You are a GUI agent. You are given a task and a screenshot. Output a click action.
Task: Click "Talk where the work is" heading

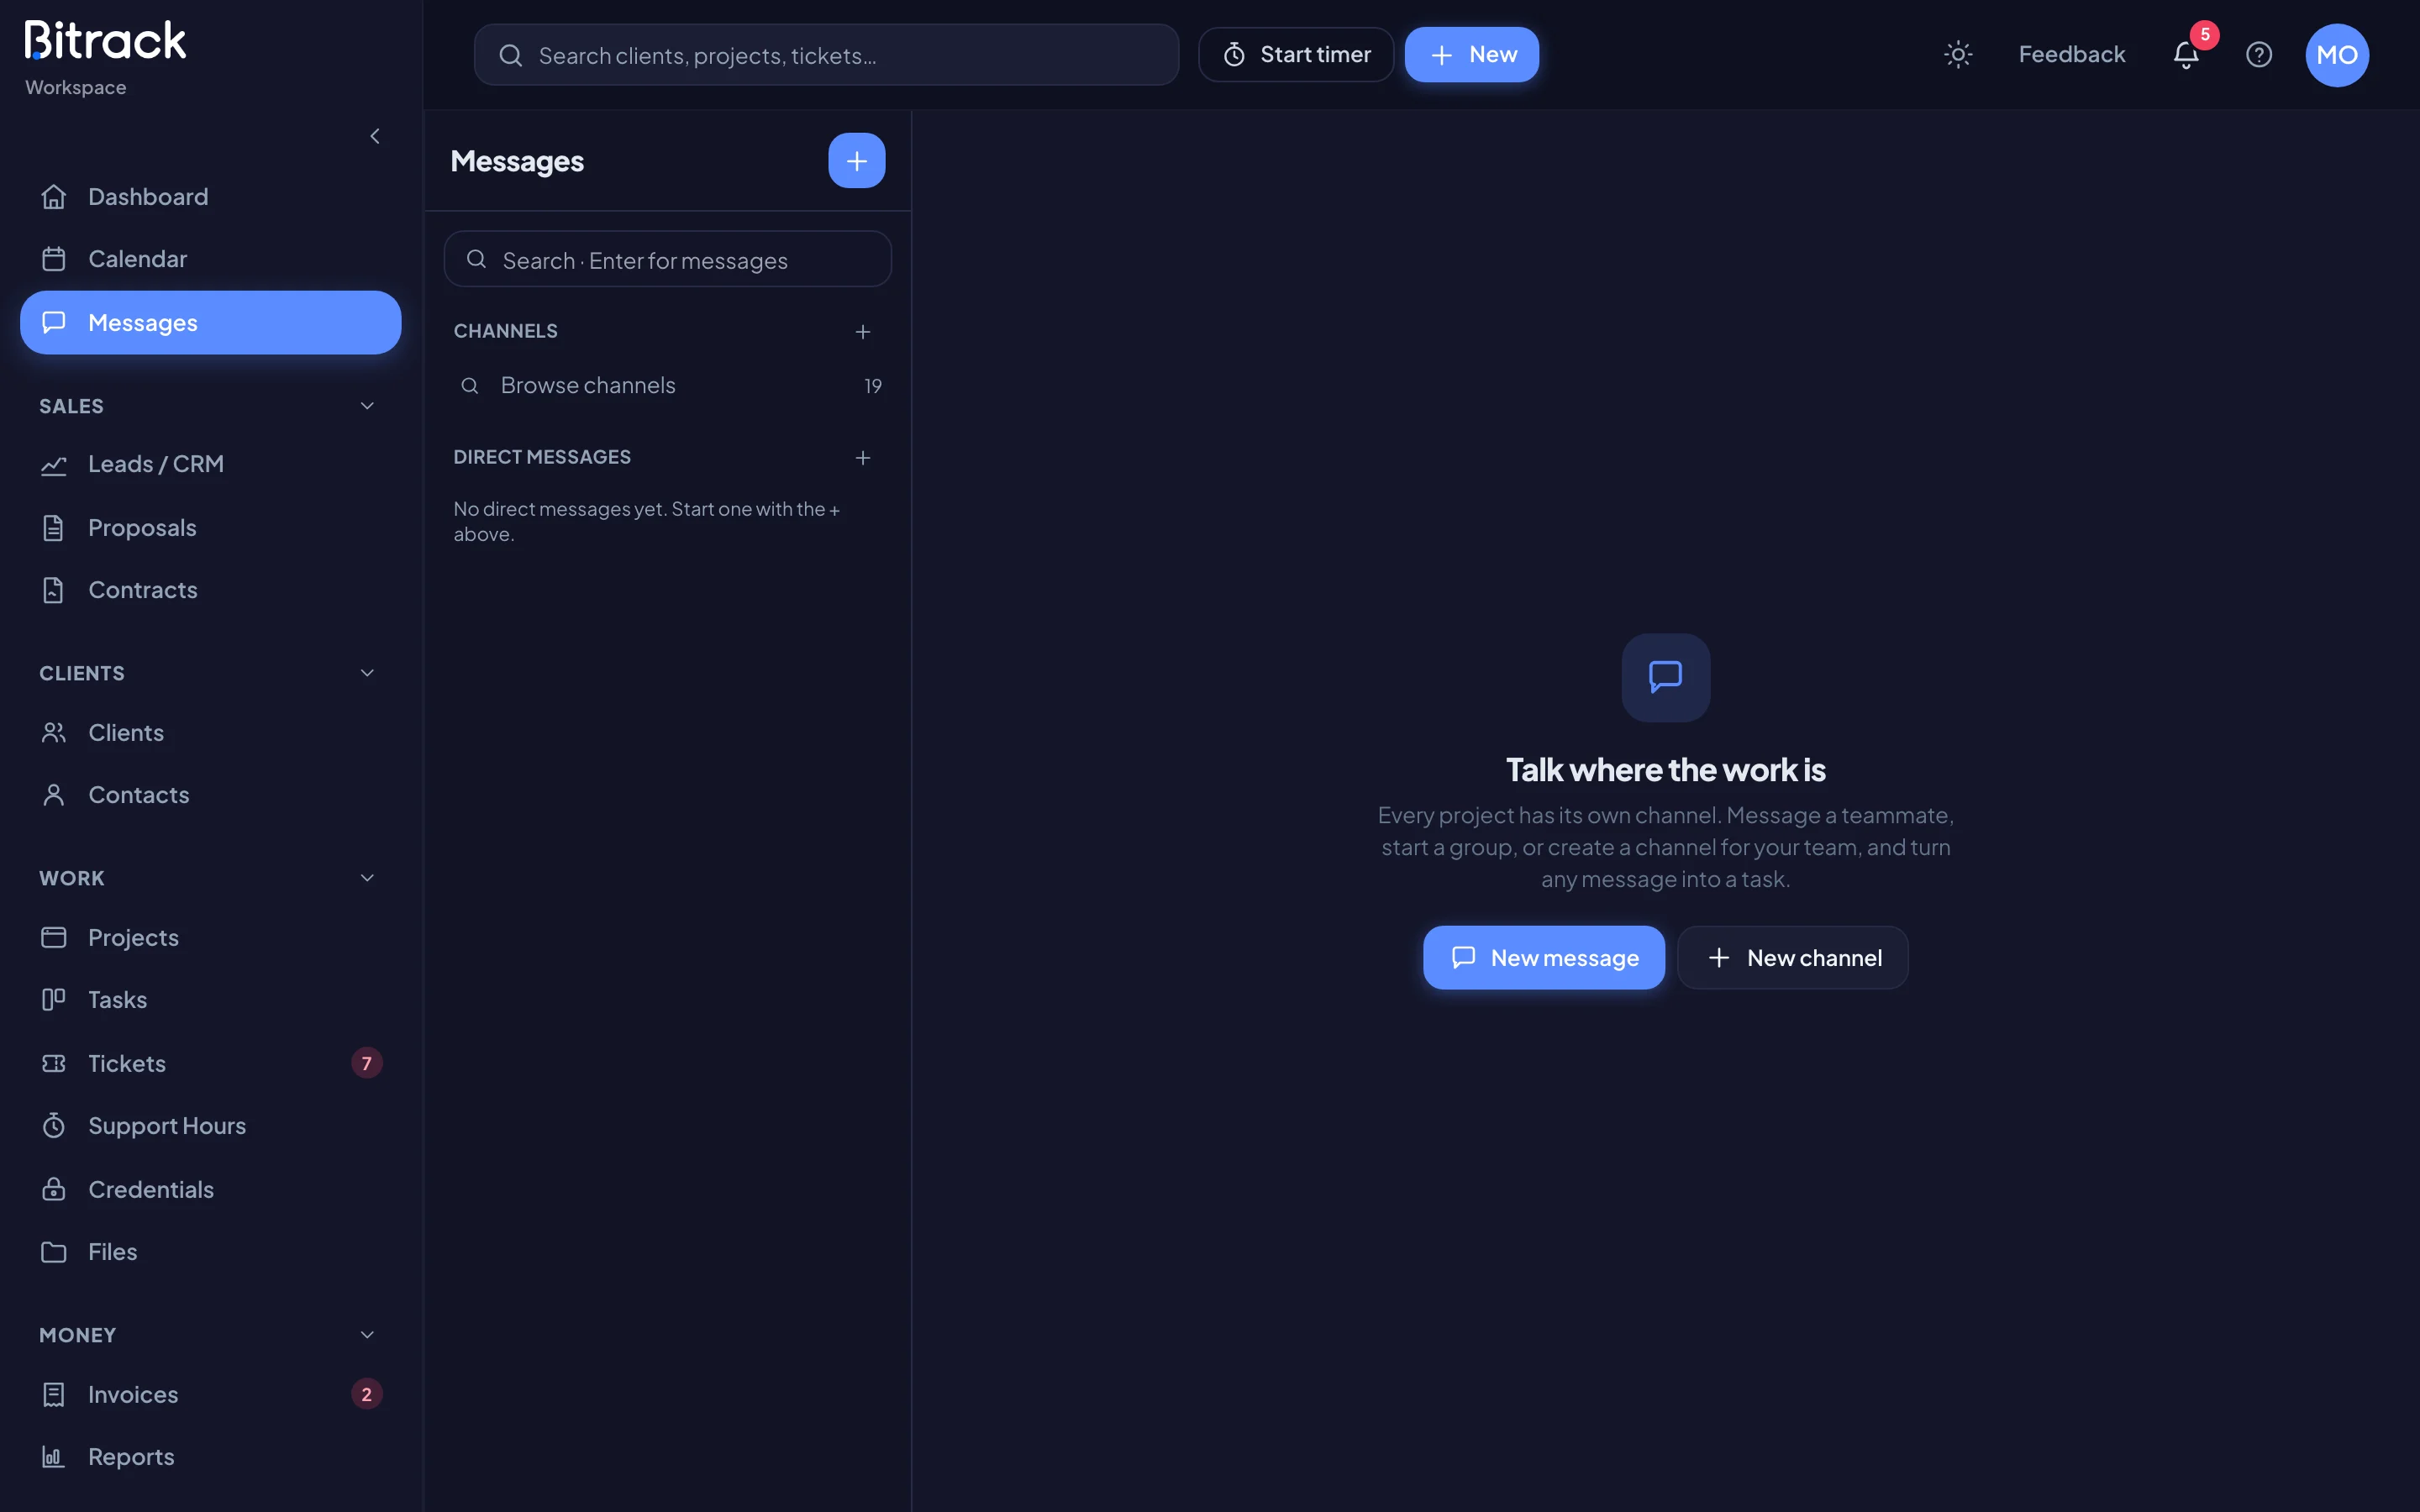click(1666, 770)
